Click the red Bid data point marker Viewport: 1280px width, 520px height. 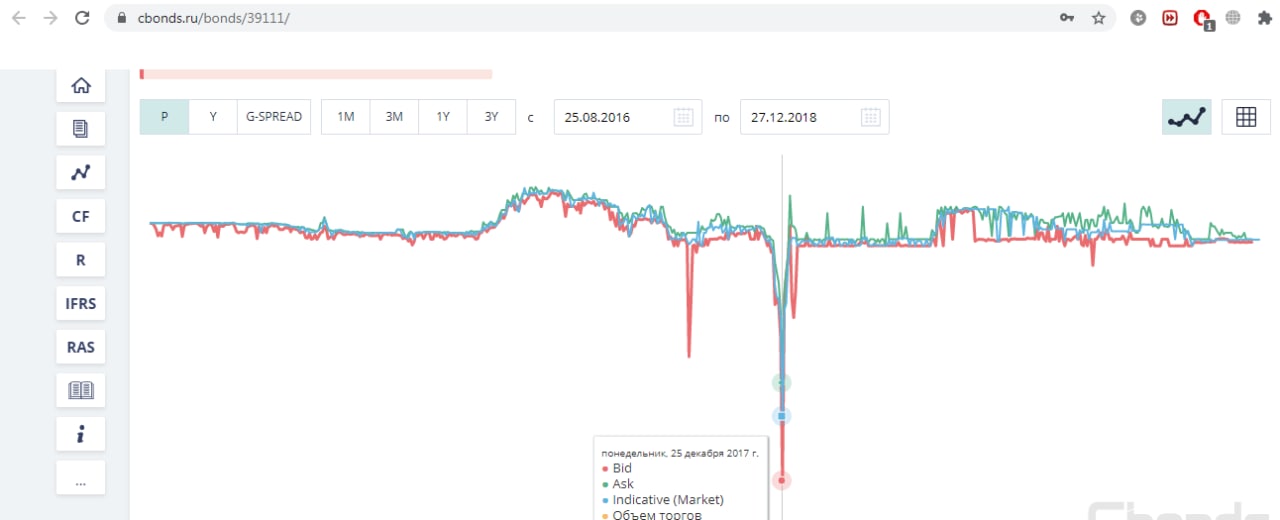(x=782, y=481)
